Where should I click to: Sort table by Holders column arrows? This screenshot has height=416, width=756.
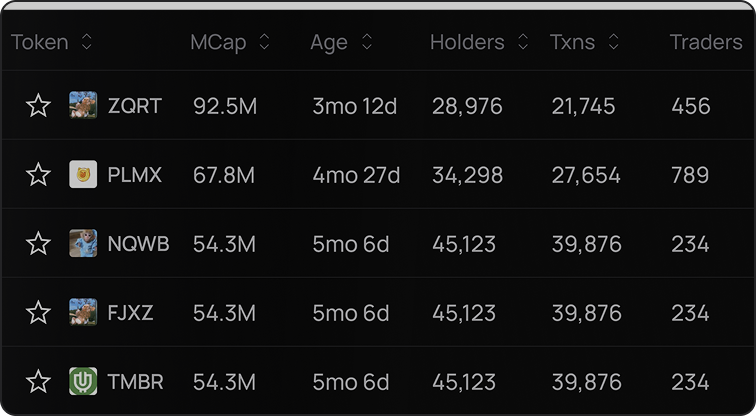pyautogui.click(x=523, y=42)
